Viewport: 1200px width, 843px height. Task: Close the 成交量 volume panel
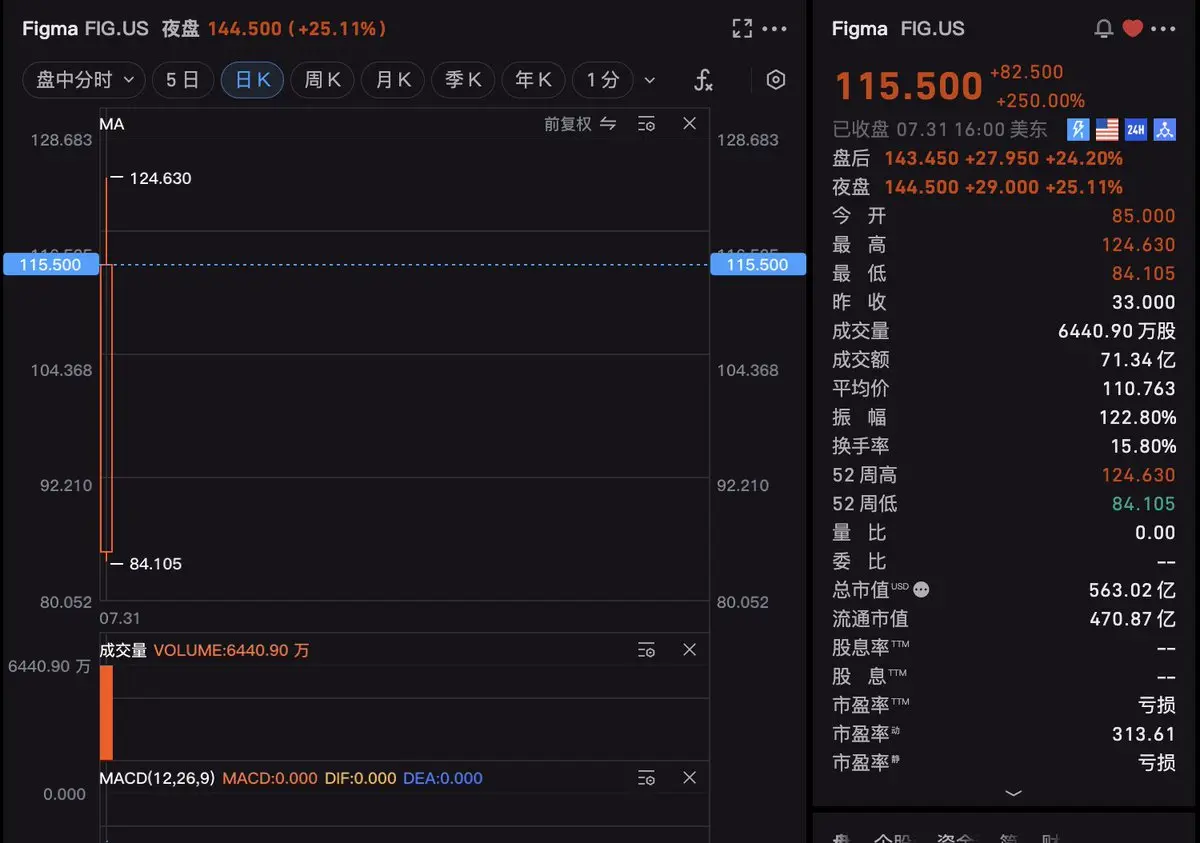pyautogui.click(x=689, y=650)
